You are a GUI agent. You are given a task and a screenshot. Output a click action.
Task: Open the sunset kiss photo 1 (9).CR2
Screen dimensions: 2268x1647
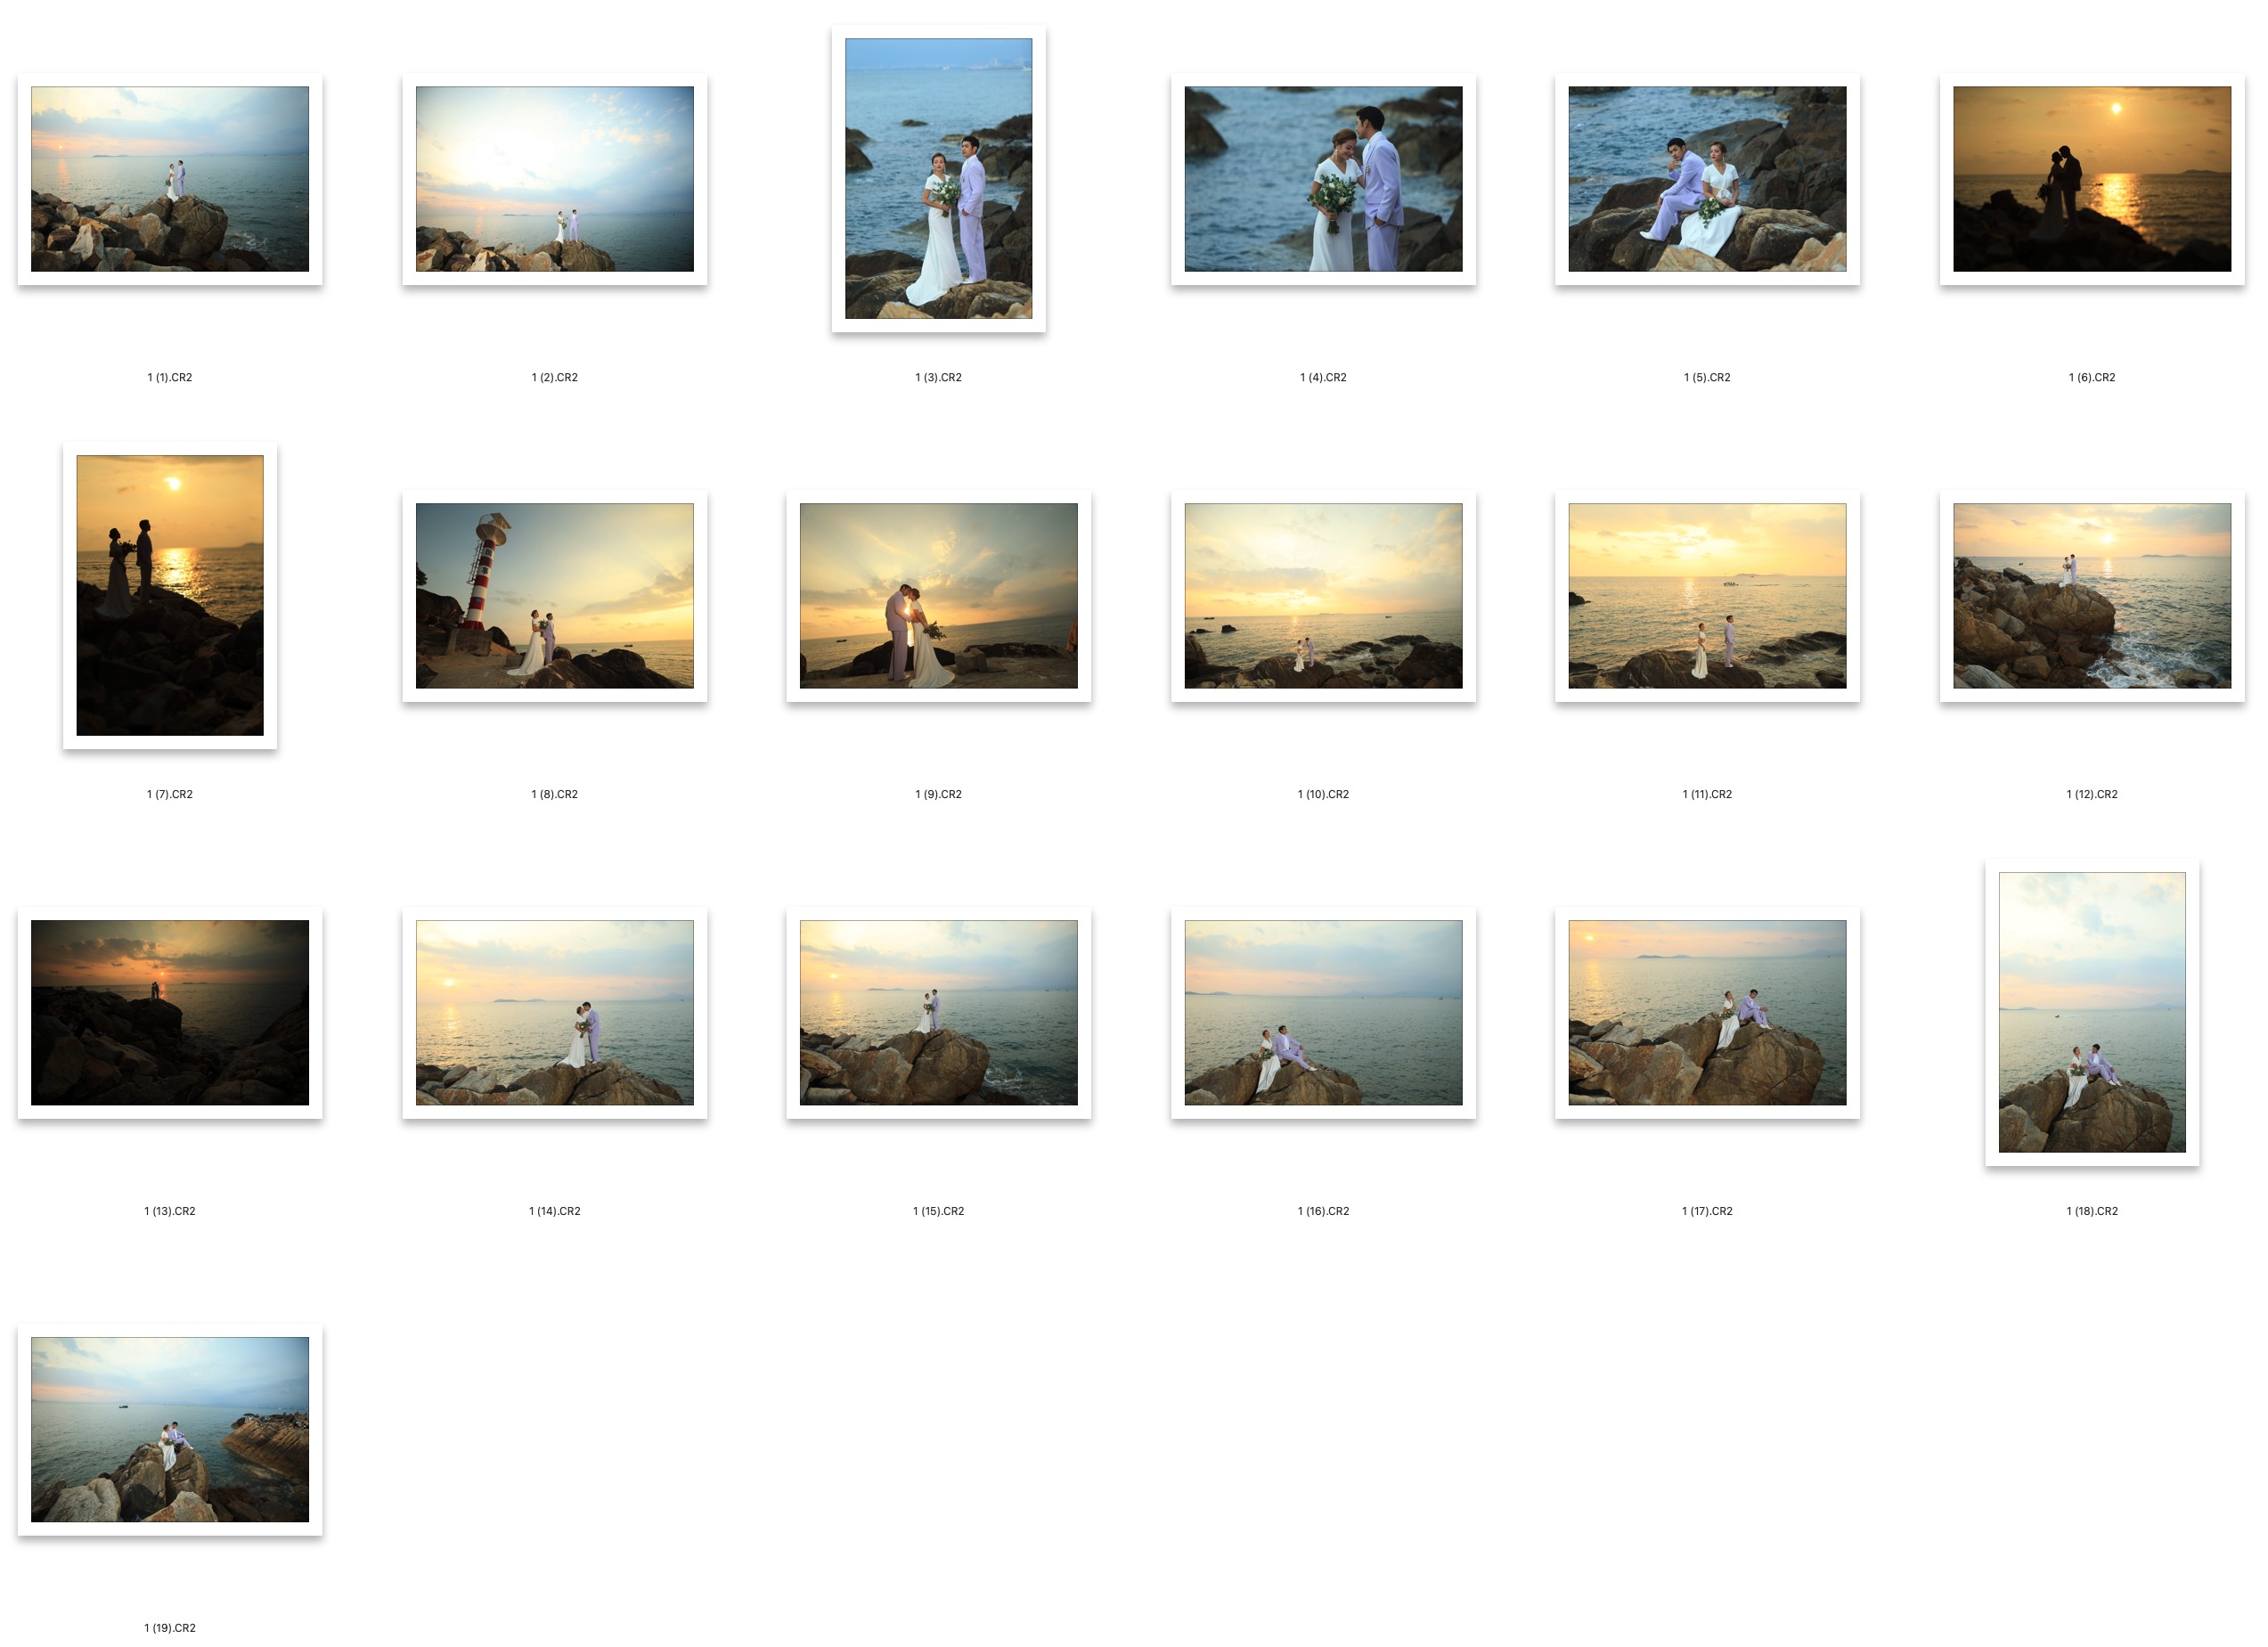point(938,594)
